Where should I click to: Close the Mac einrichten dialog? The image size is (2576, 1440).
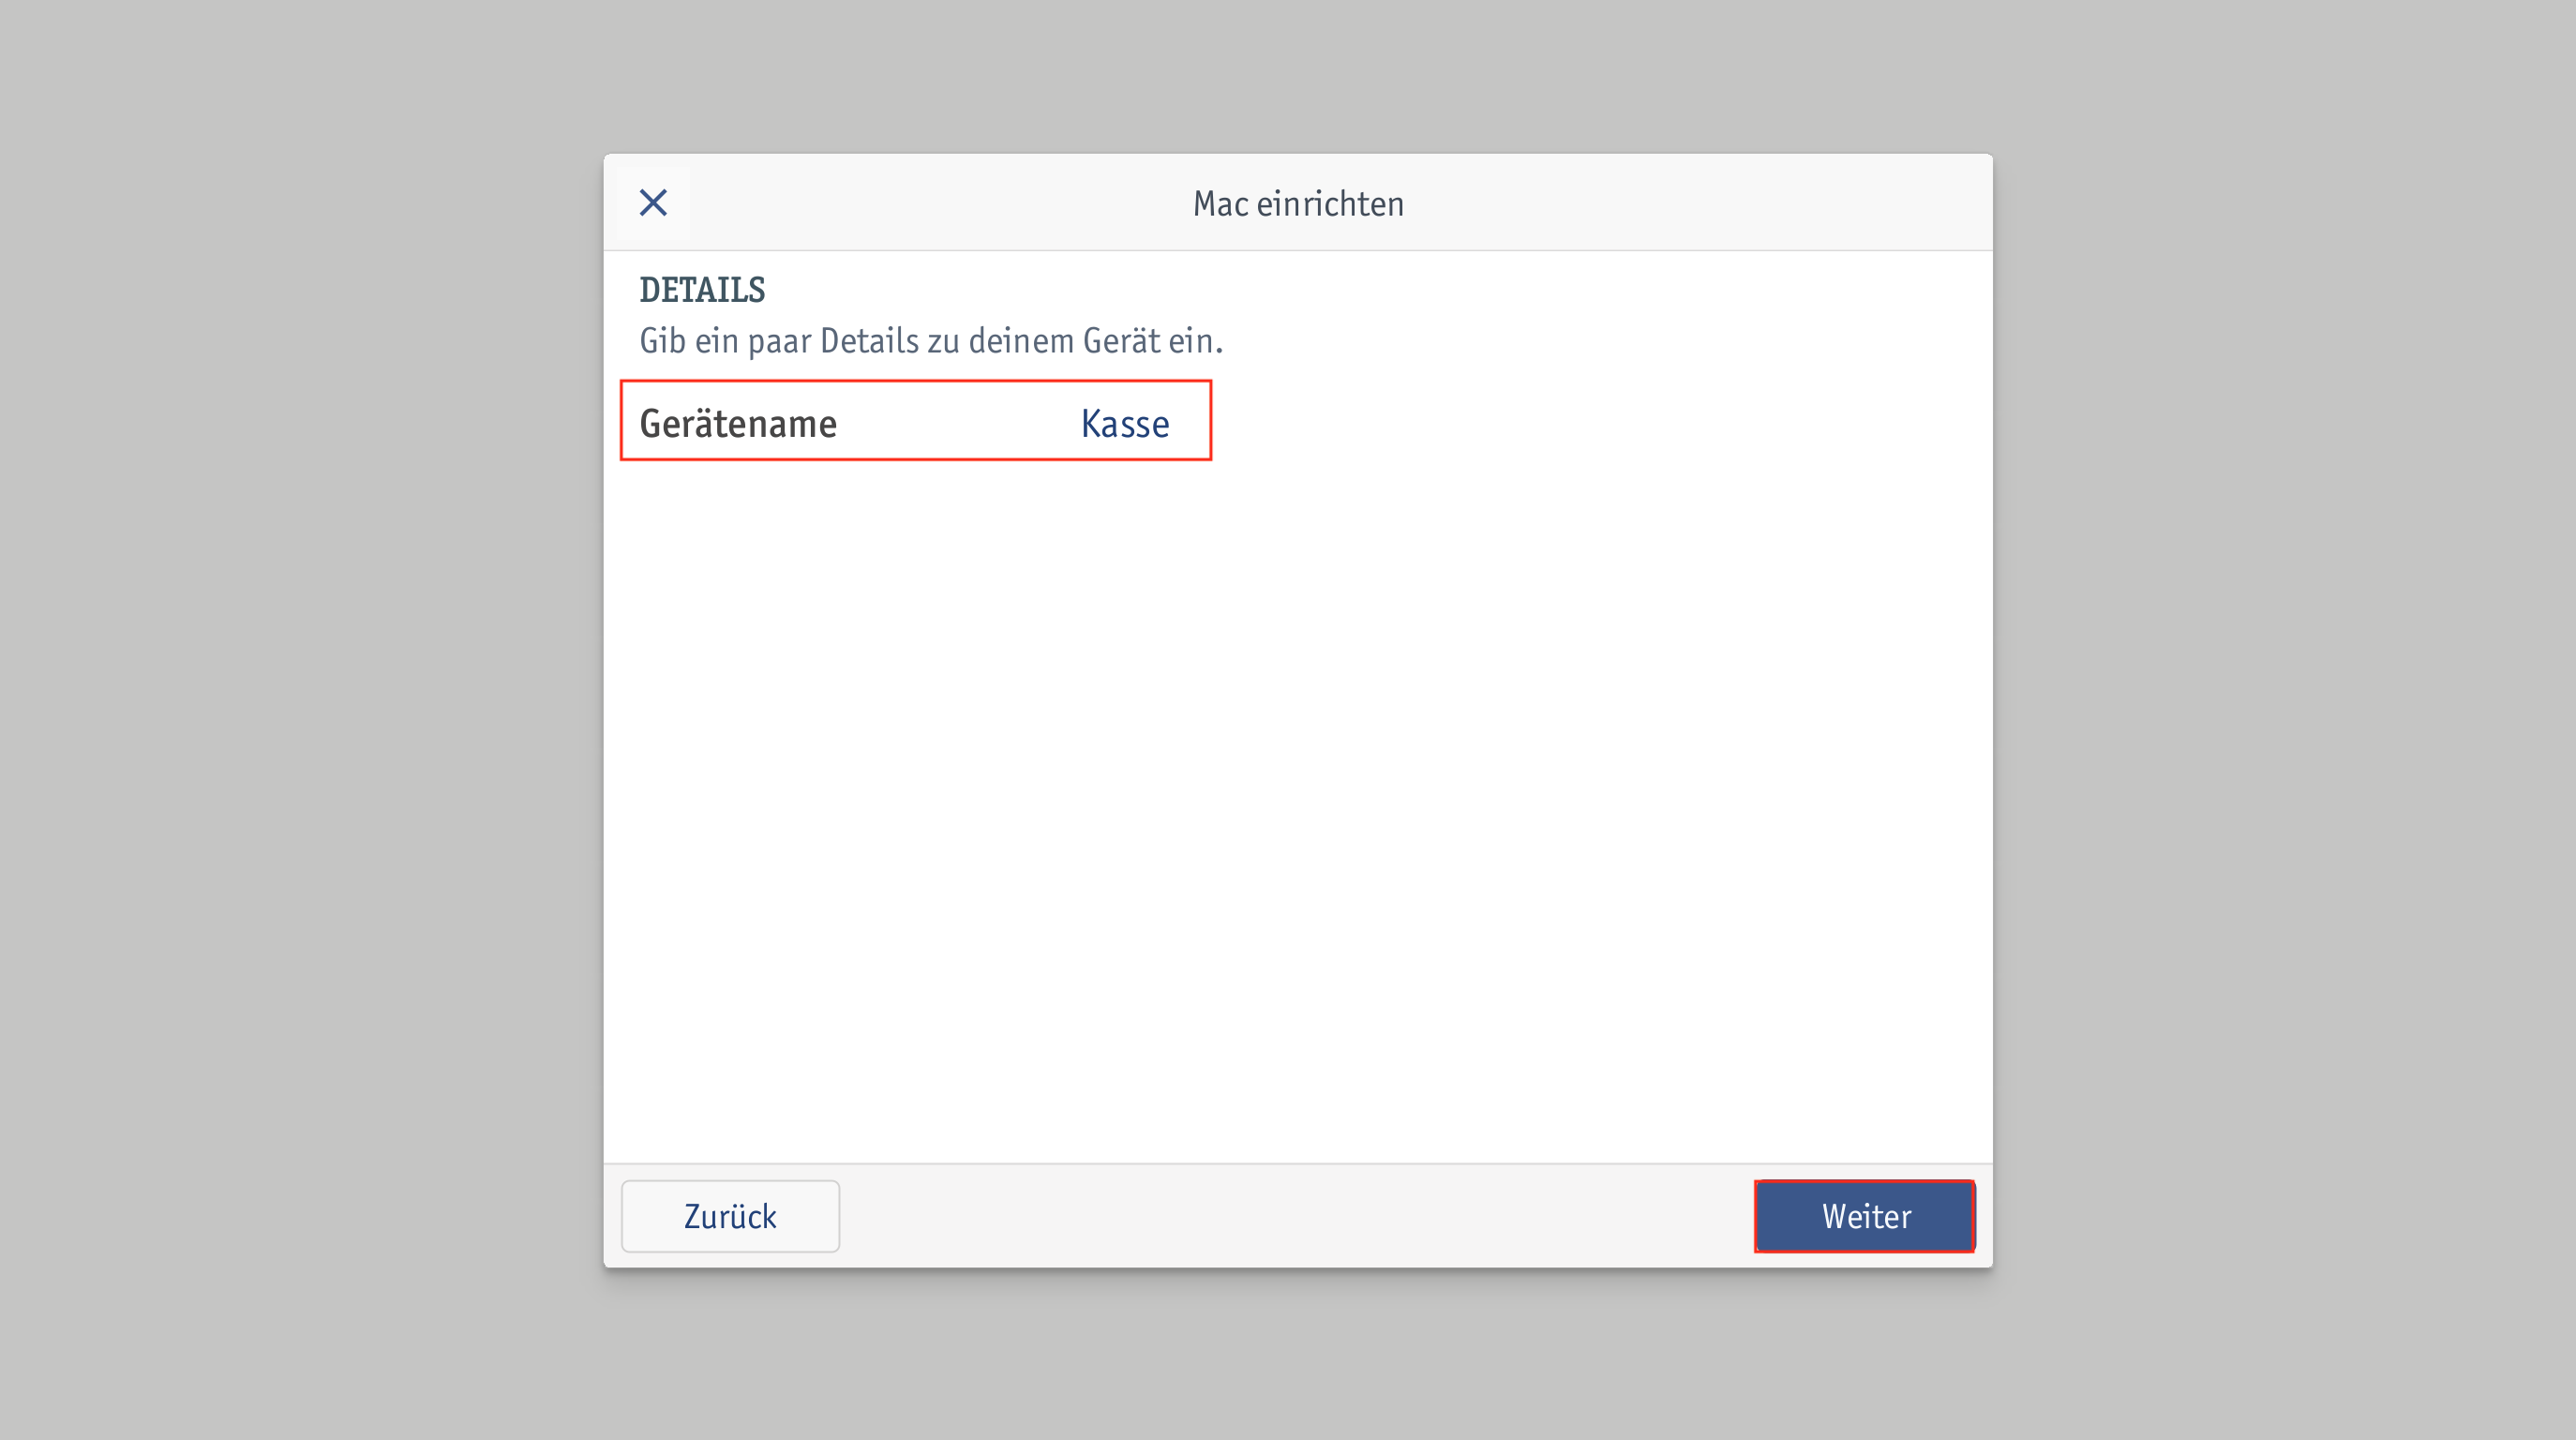[x=653, y=203]
